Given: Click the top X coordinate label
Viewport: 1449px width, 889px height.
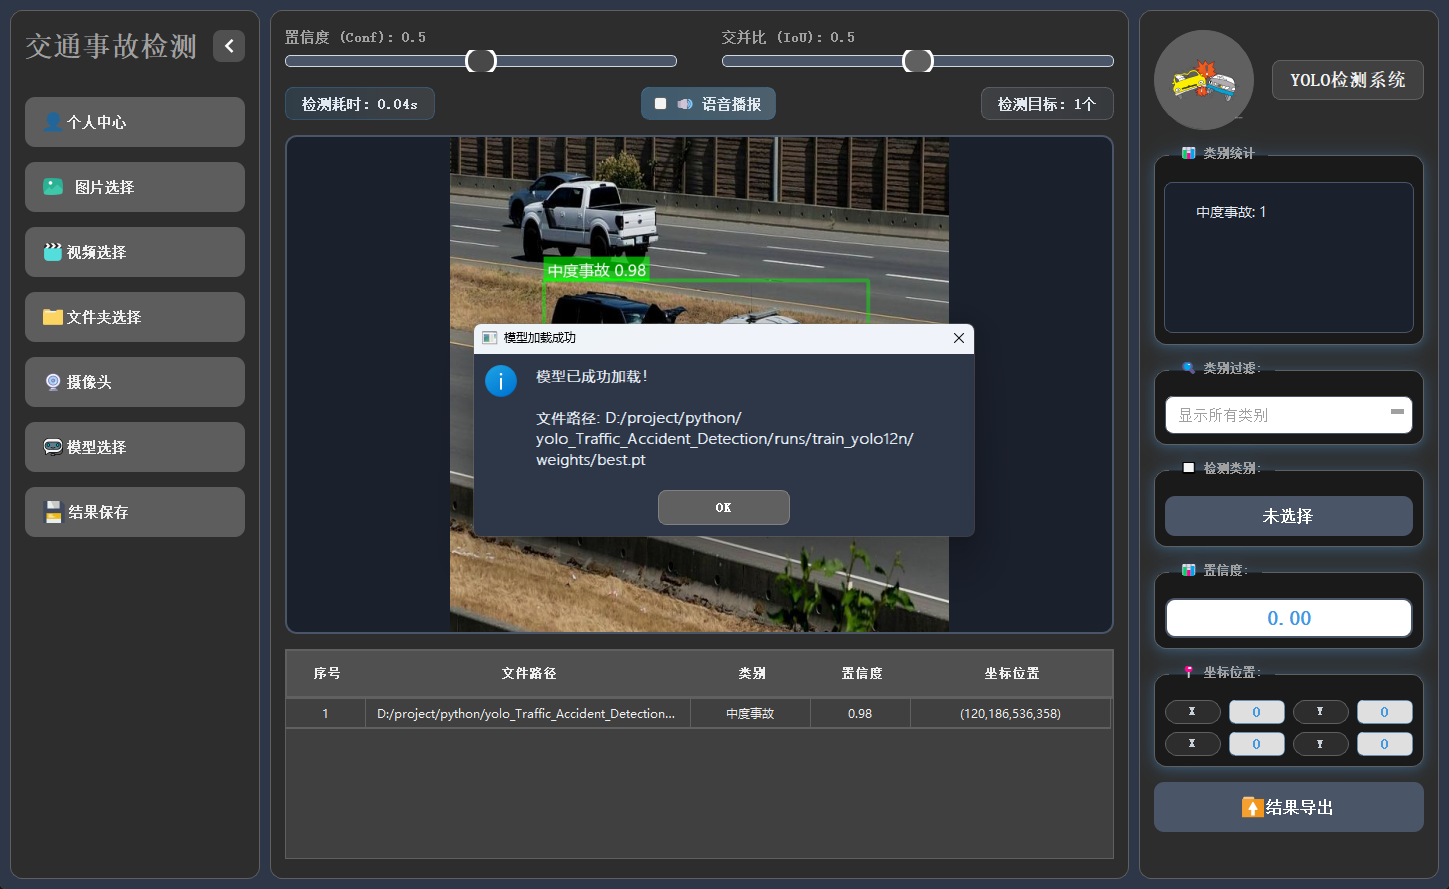Looking at the screenshot, I should (1192, 712).
